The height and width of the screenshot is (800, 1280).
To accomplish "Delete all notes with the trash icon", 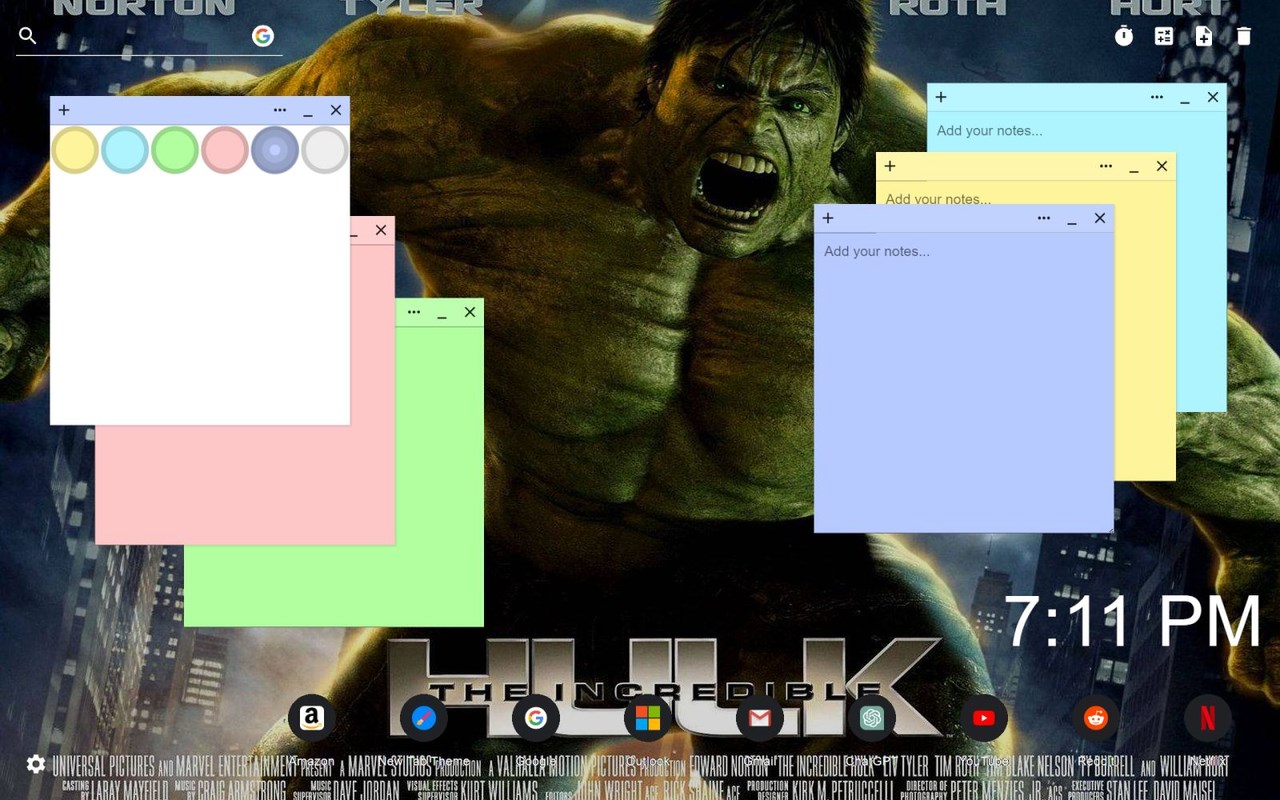I will tap(1244, 36).
